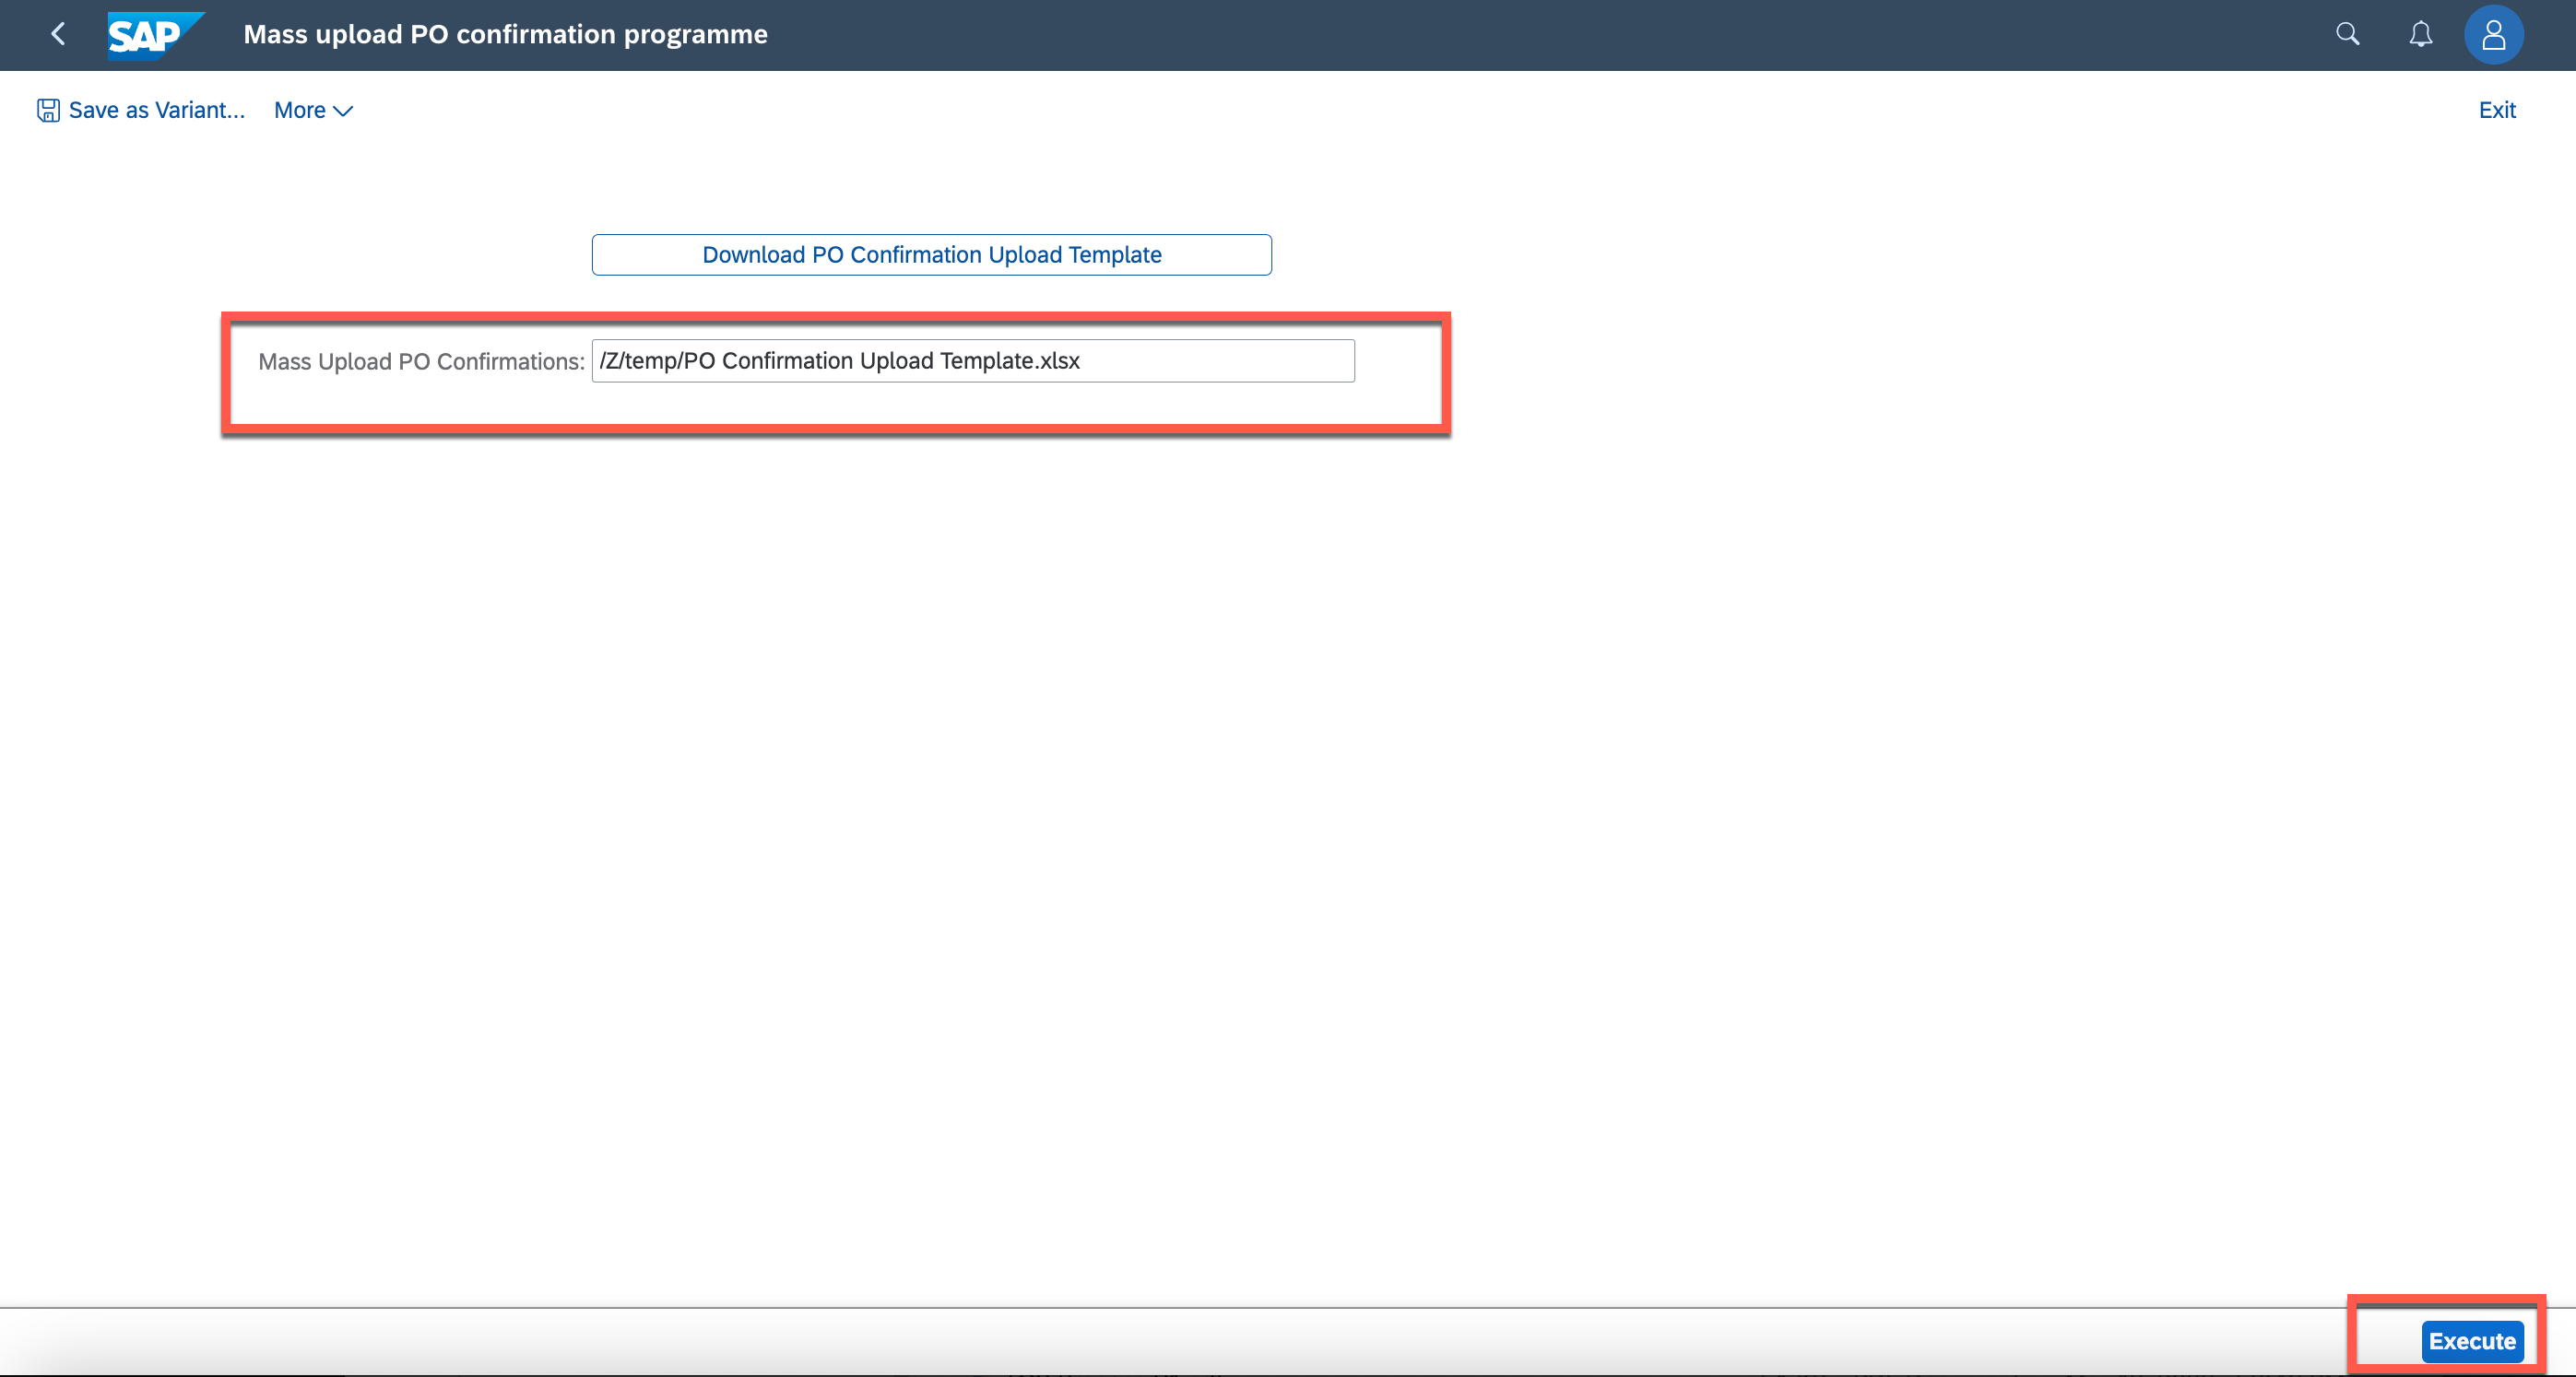Click the floppy disk save variant icon
This screenshot has height=1377, width=2576.
[48, 110]
